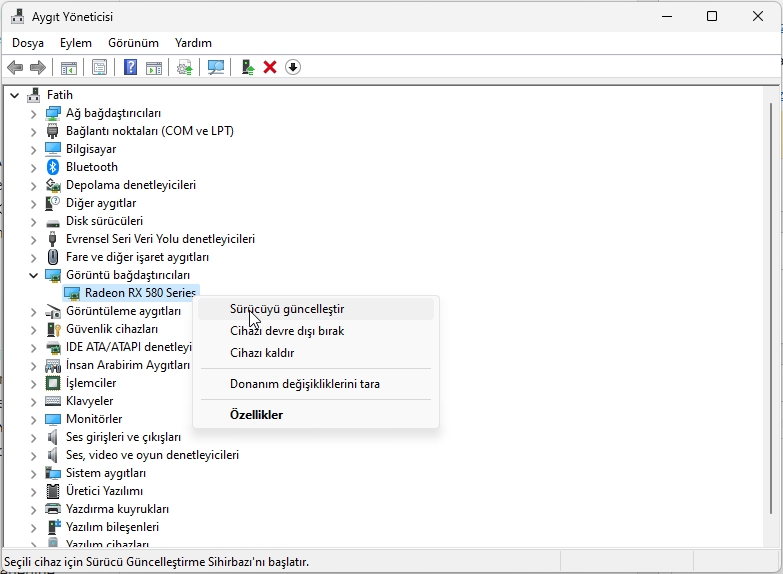The image size is (783, 574).
Task: Click the green-arrow computer icon in toolbar
Action: click(x=248, y=67)
